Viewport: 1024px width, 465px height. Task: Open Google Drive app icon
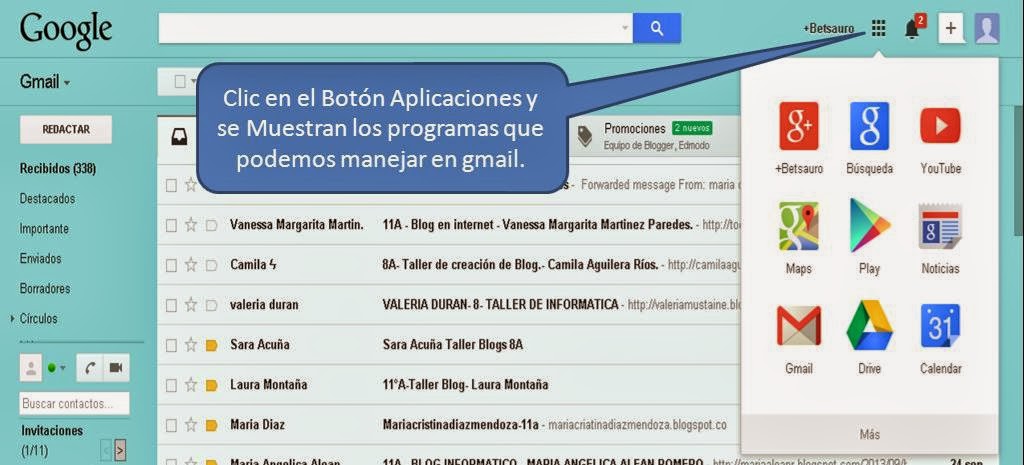pos(869,325)
